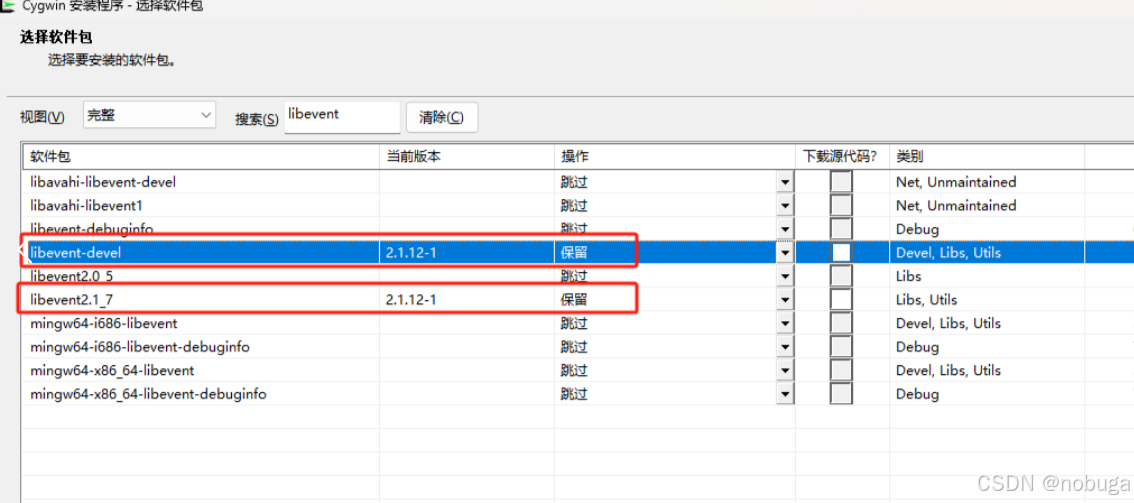Click 'Net, Unmaintained' category for libavahi-libevent1
Screen dimensions: 1134x503
pos(956,206)
